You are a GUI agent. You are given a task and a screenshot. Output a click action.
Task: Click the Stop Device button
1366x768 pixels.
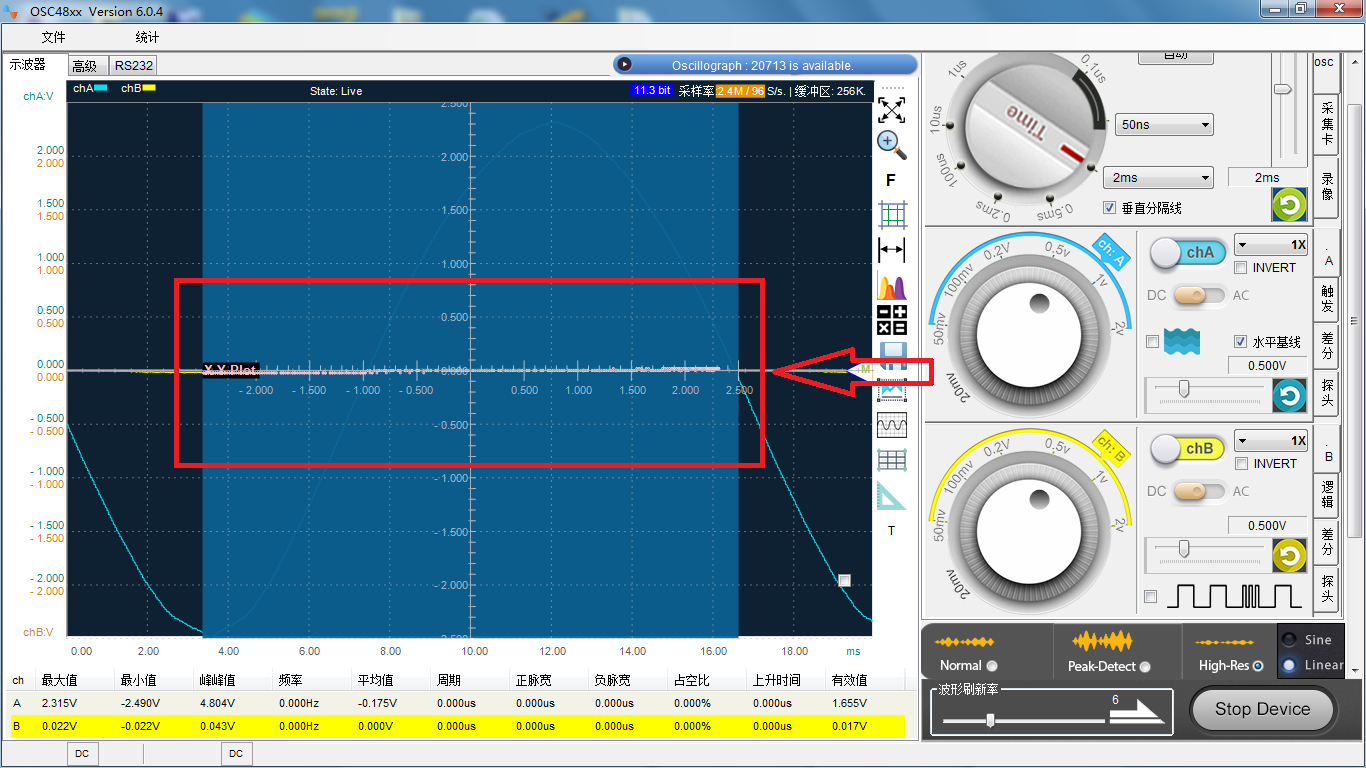pyautogui.click(x=1262, y=709)
